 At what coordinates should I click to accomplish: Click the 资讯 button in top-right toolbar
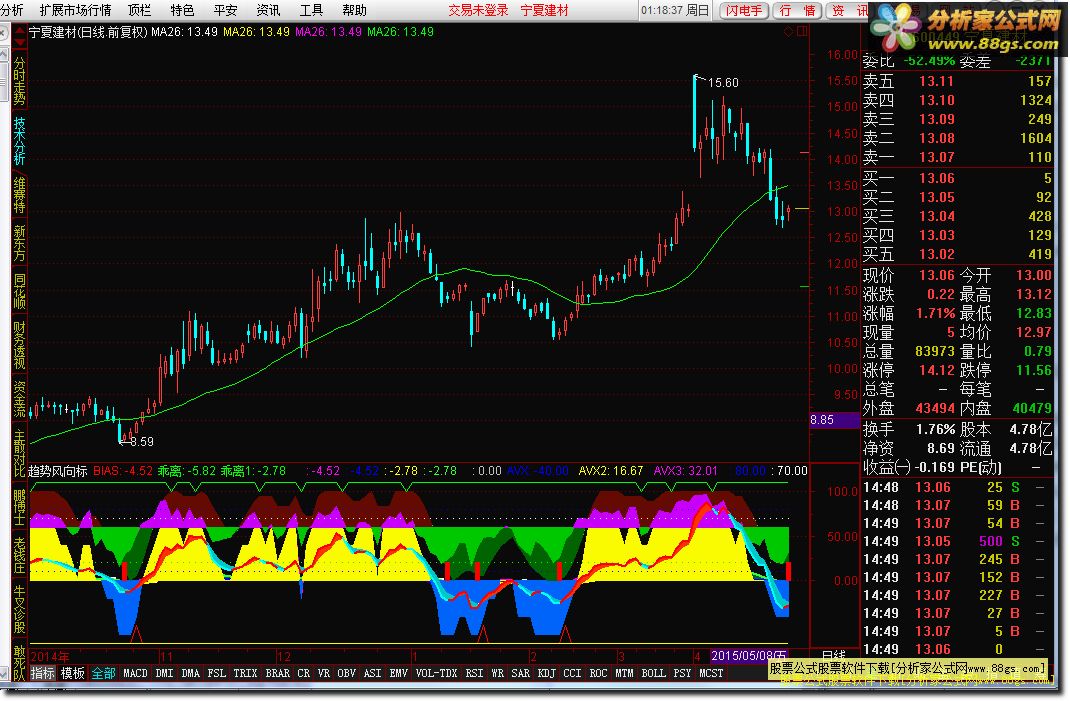pos(848,10)
